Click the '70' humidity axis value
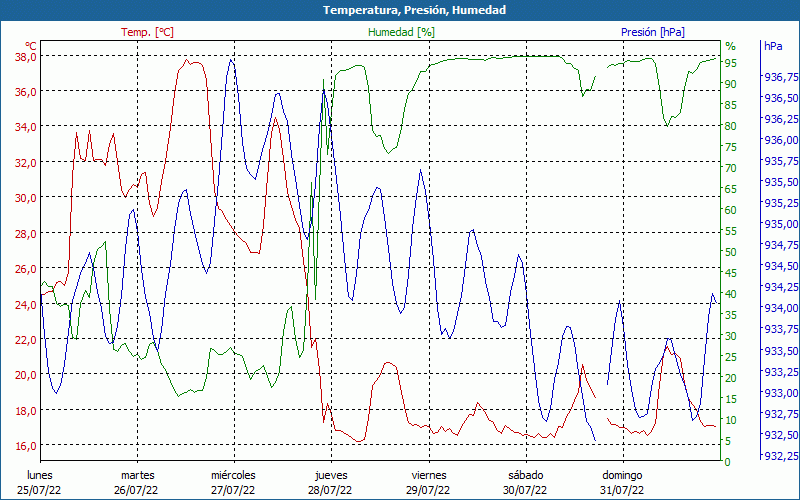 click(x=731, y=168)
